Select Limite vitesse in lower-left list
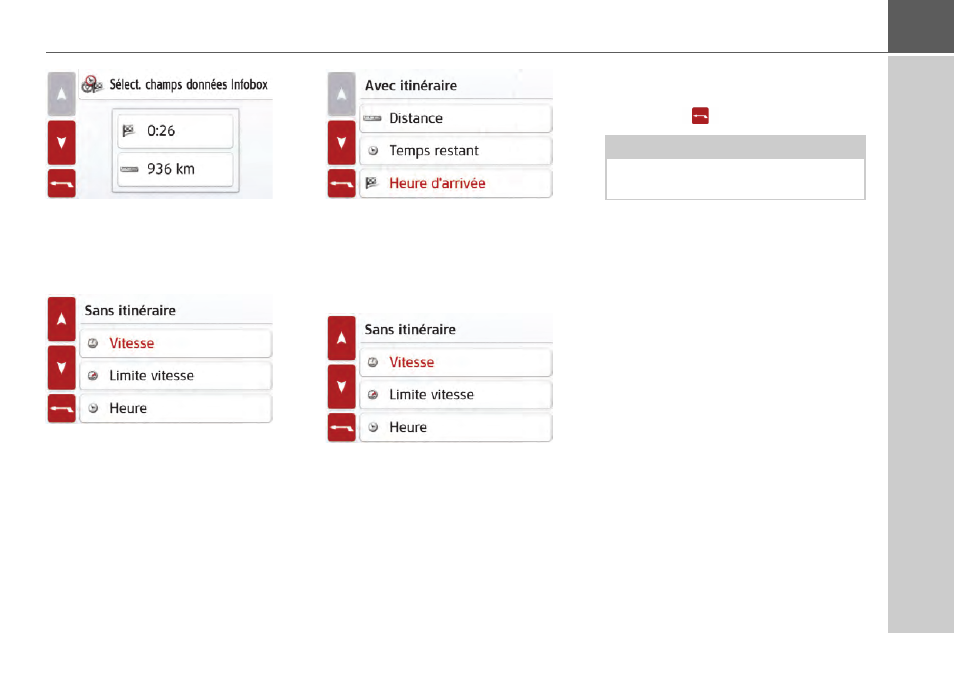Screen dimensions: 954x673 point(176,375)
